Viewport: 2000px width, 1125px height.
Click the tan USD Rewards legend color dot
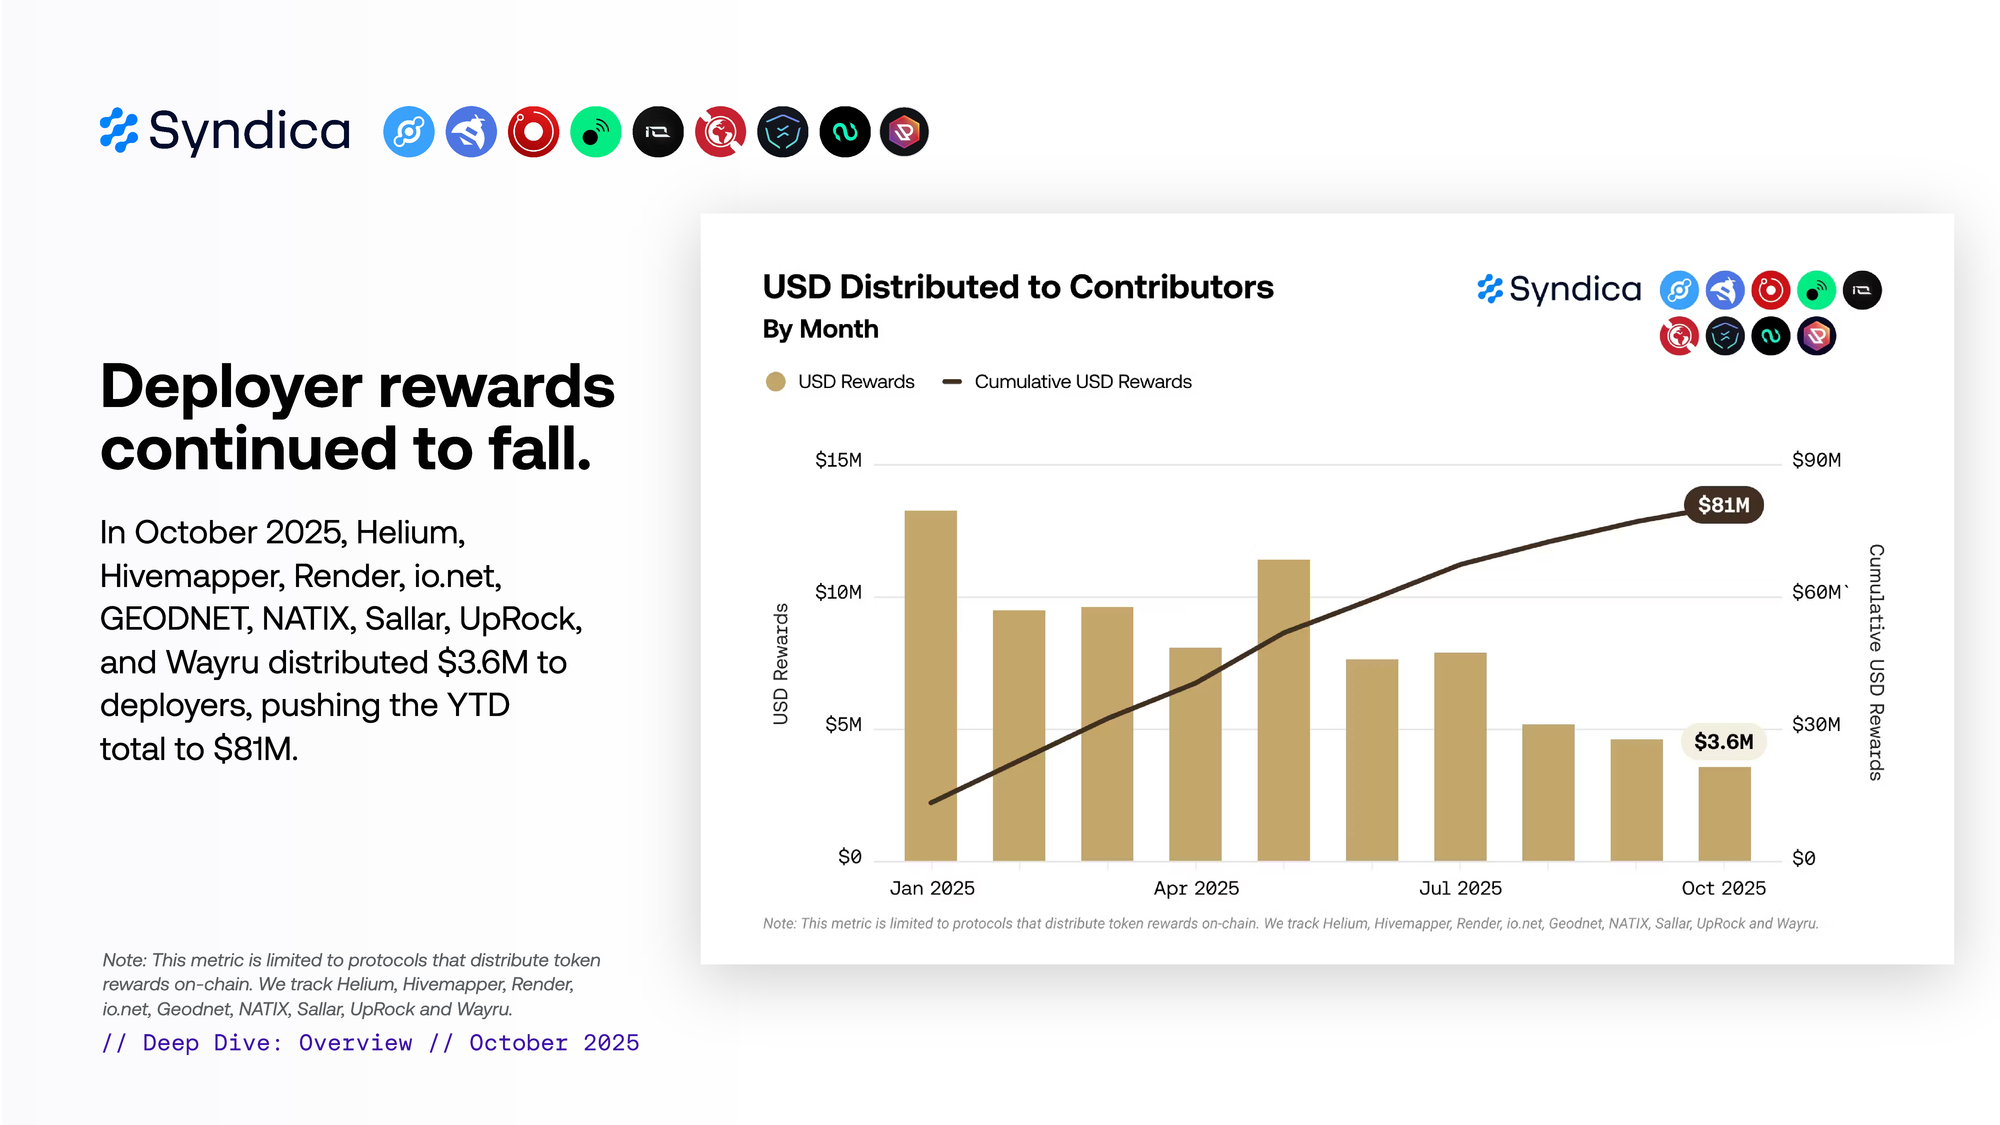coord(775,382)
